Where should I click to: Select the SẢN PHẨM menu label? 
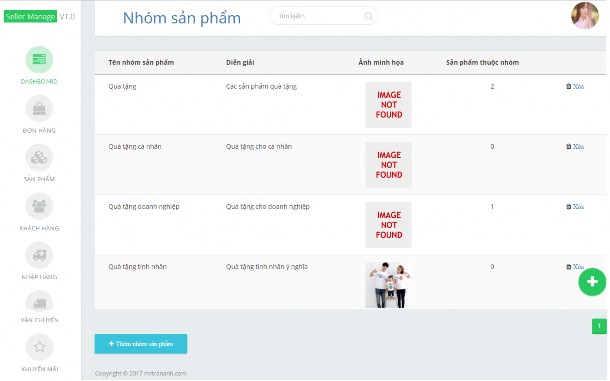click(x=39, y=179)
